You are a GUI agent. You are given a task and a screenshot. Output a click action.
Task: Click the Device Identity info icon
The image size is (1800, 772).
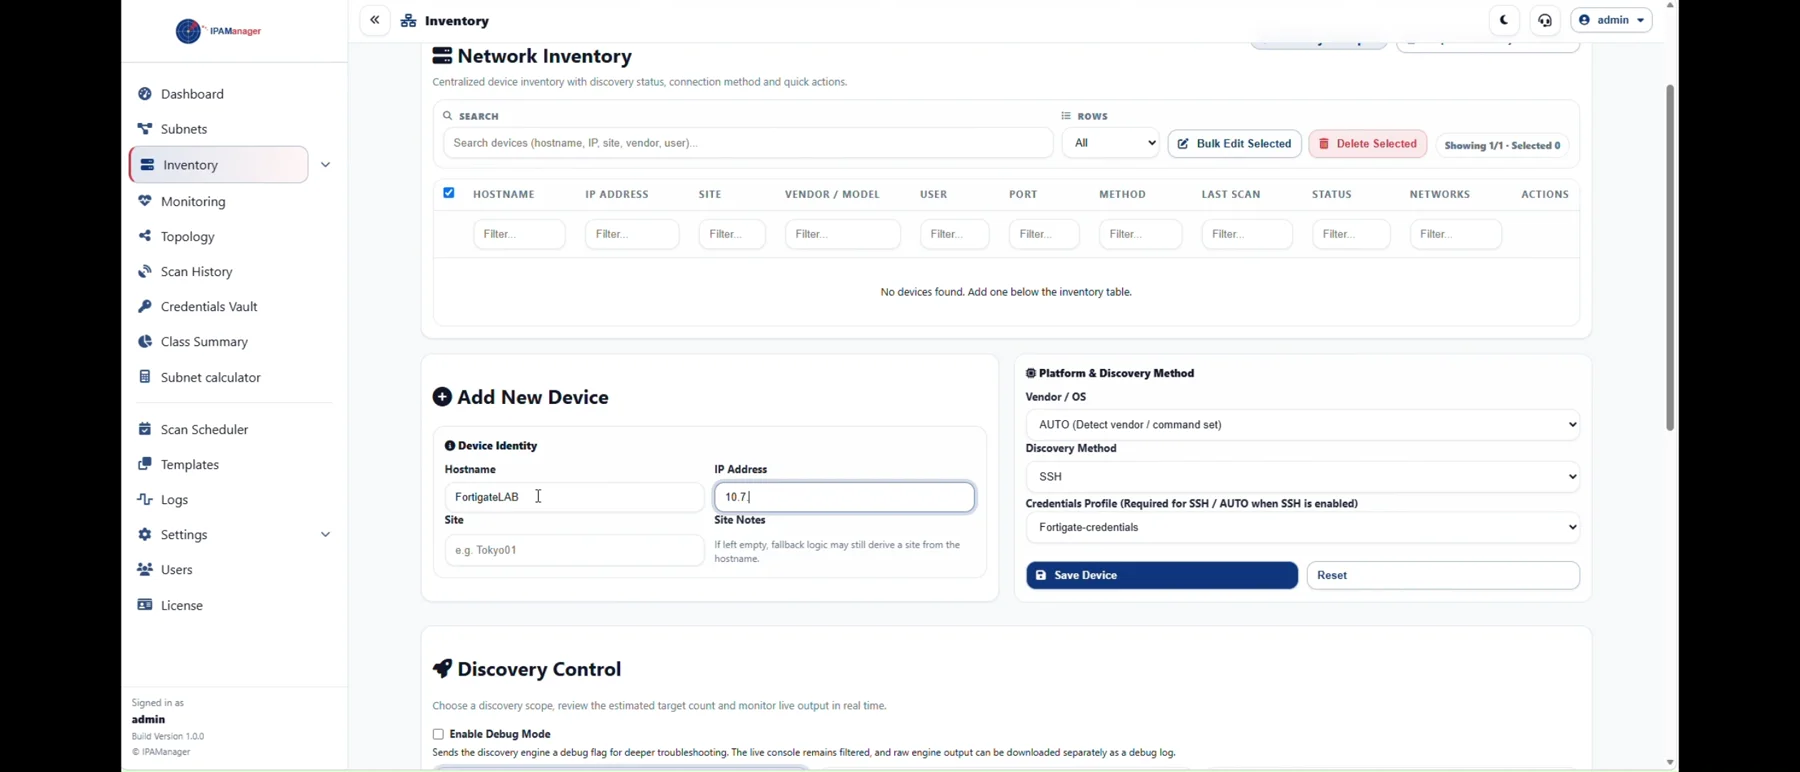450,446
